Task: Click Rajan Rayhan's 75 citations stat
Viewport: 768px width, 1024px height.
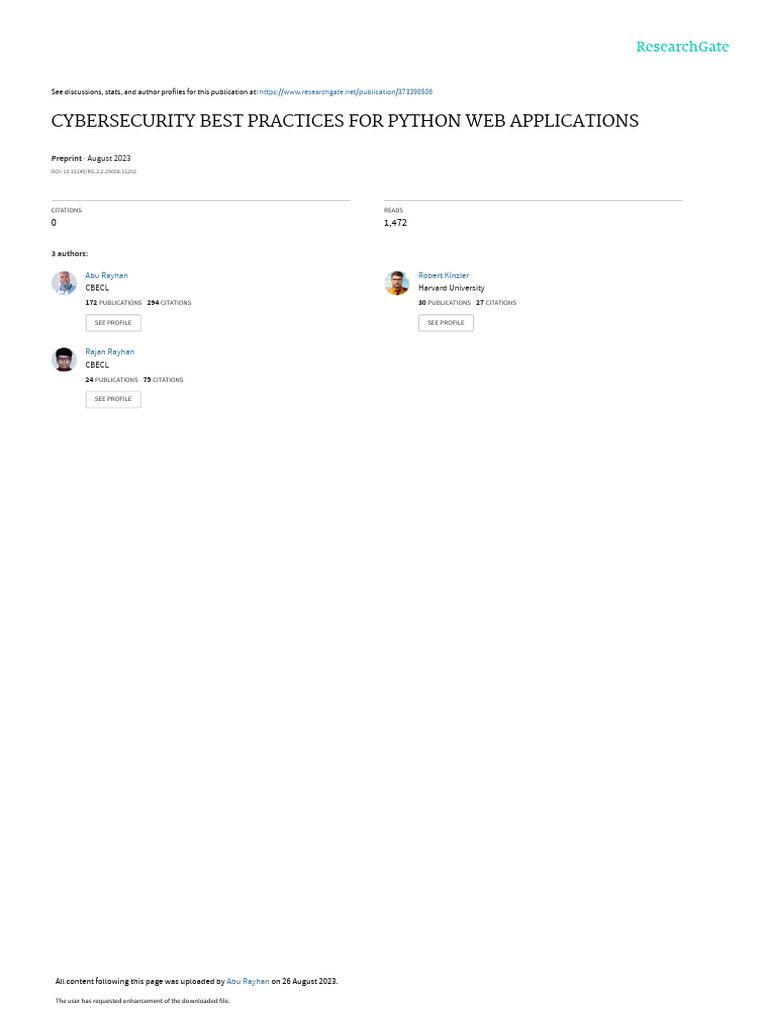Action: [x=163, y=379]
